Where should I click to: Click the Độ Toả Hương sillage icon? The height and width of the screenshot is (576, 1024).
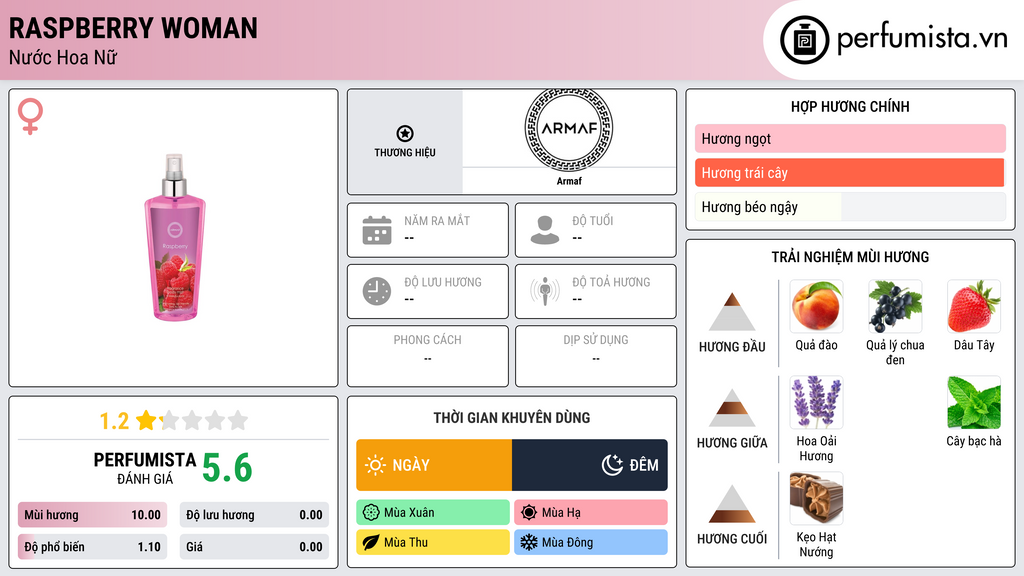point(544,291)
